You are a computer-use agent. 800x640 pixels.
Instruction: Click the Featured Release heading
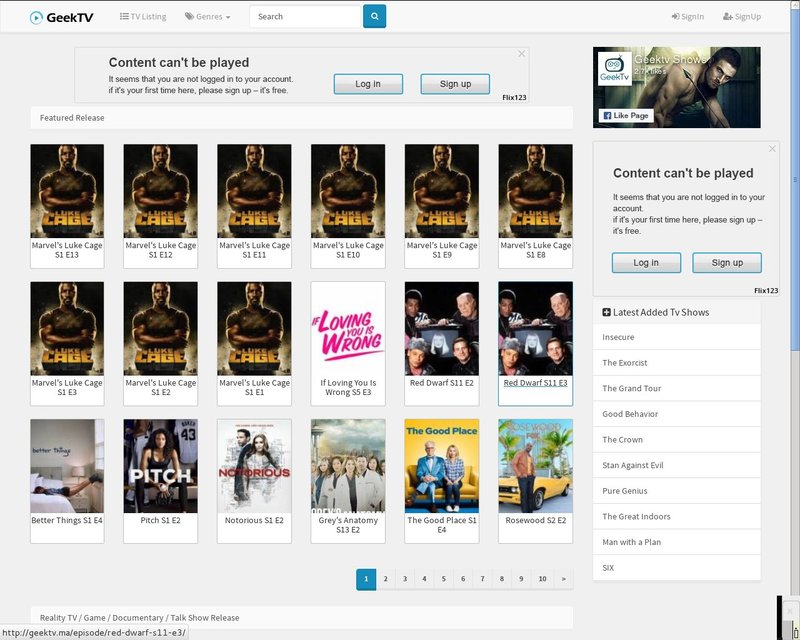pyautogui.click(x=72, y=118)
